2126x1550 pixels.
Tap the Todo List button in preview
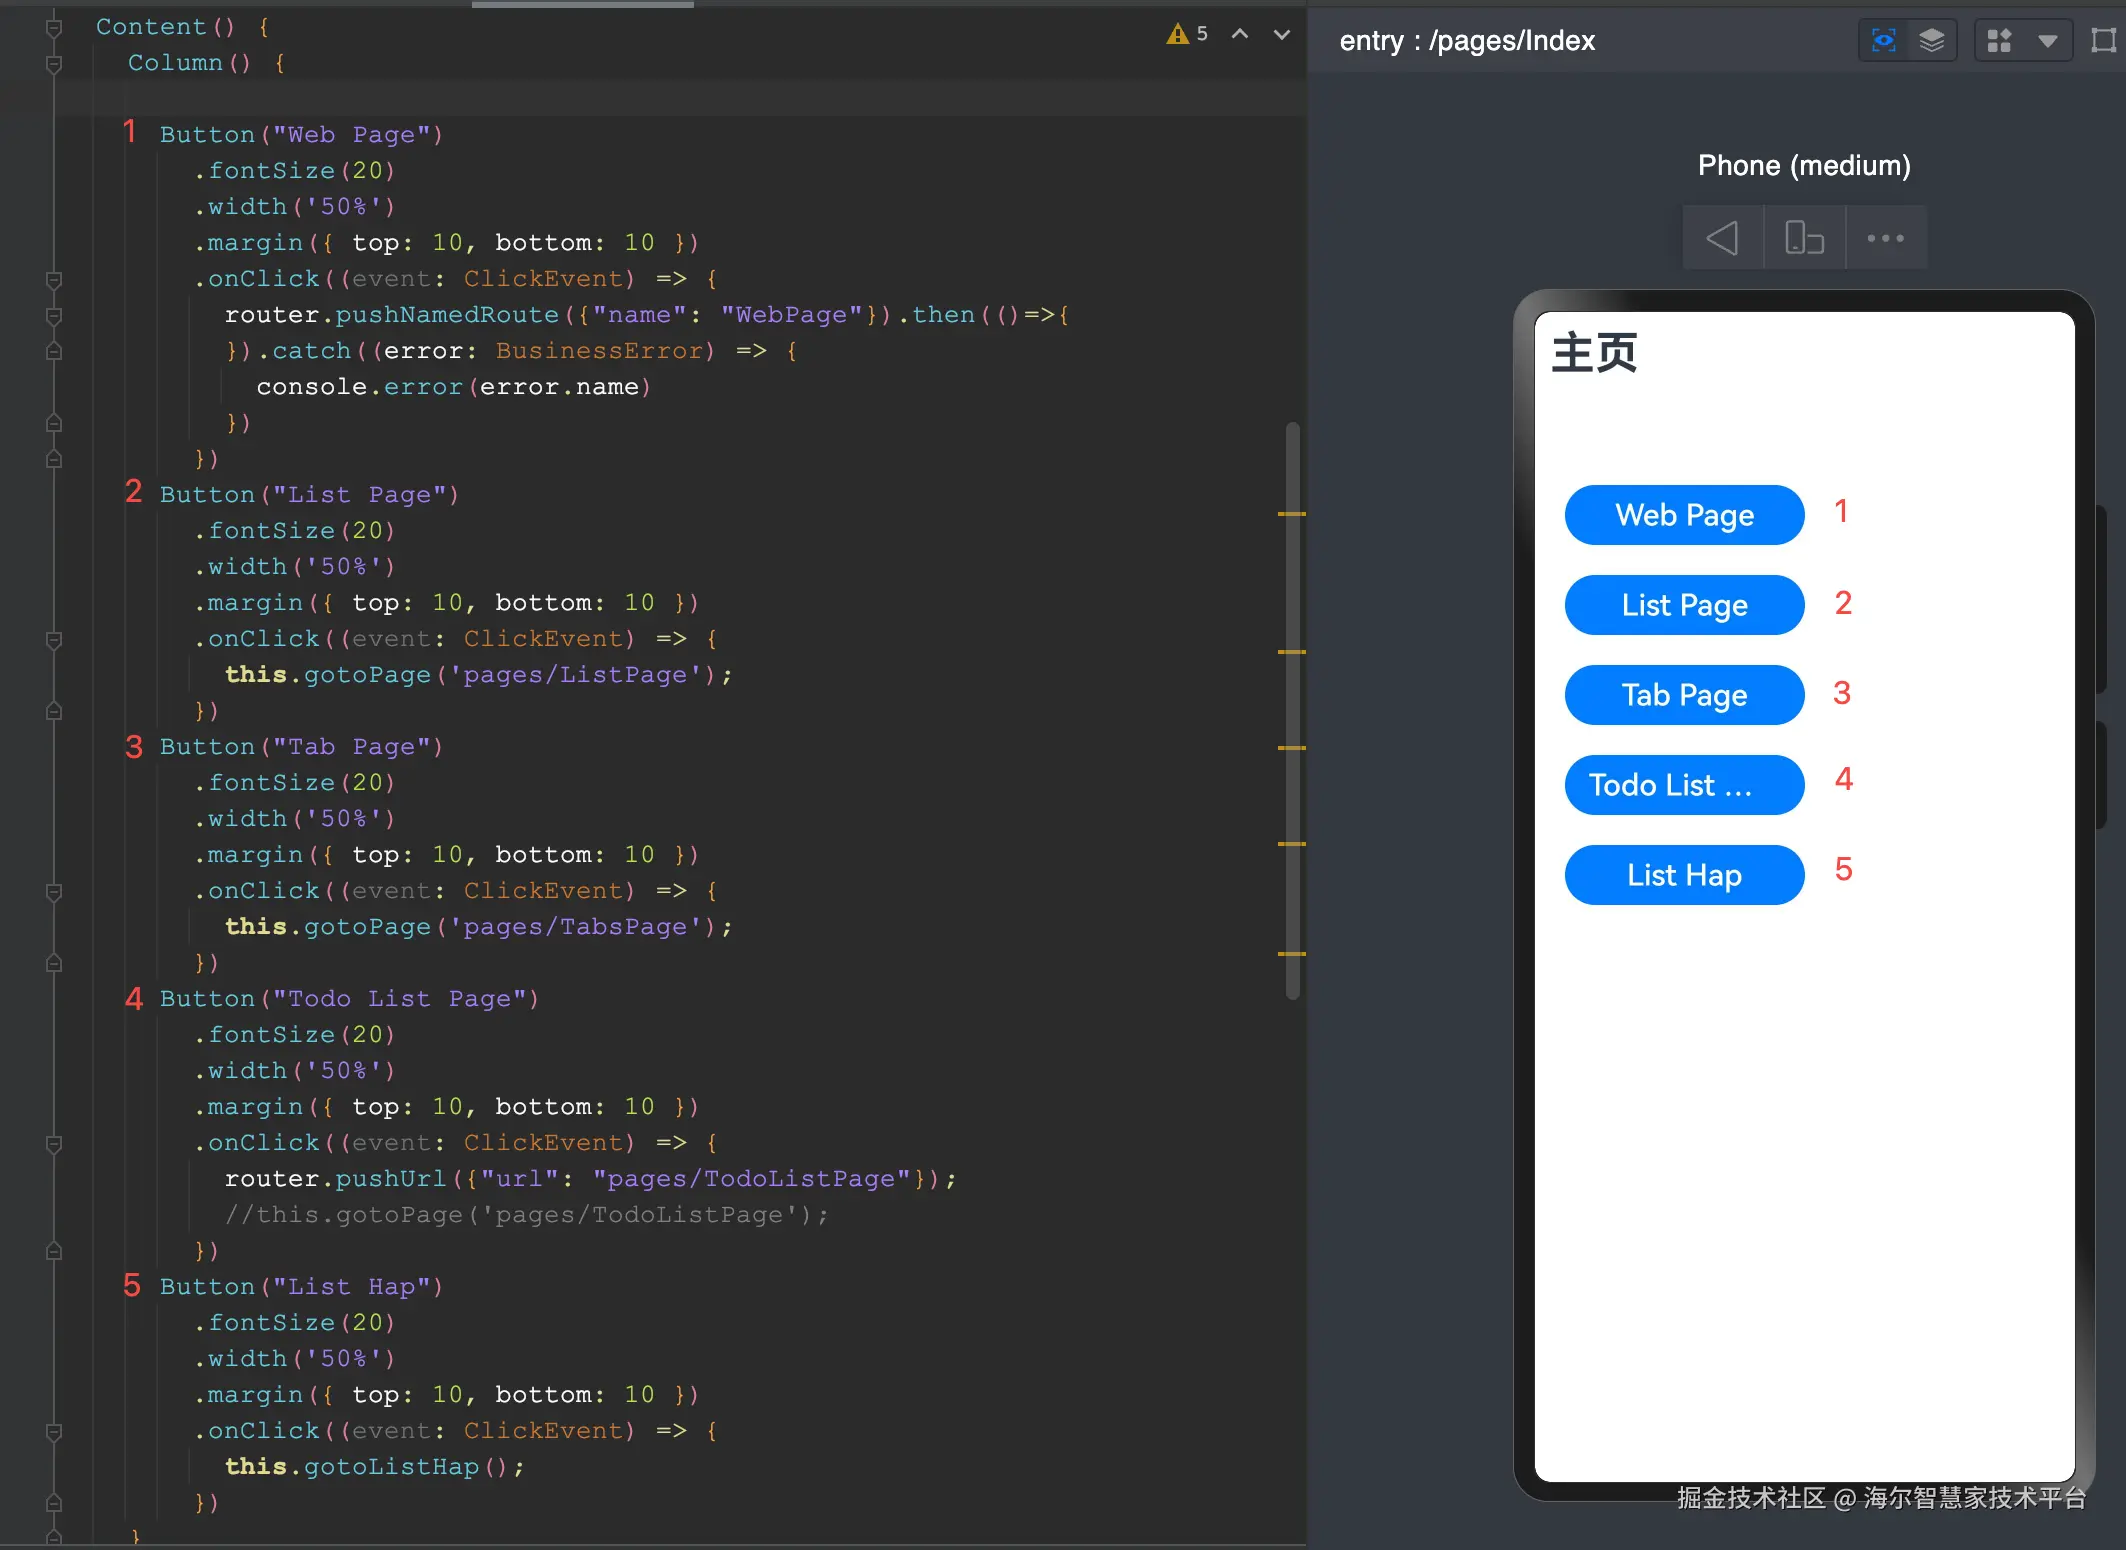pos(1684,785)
